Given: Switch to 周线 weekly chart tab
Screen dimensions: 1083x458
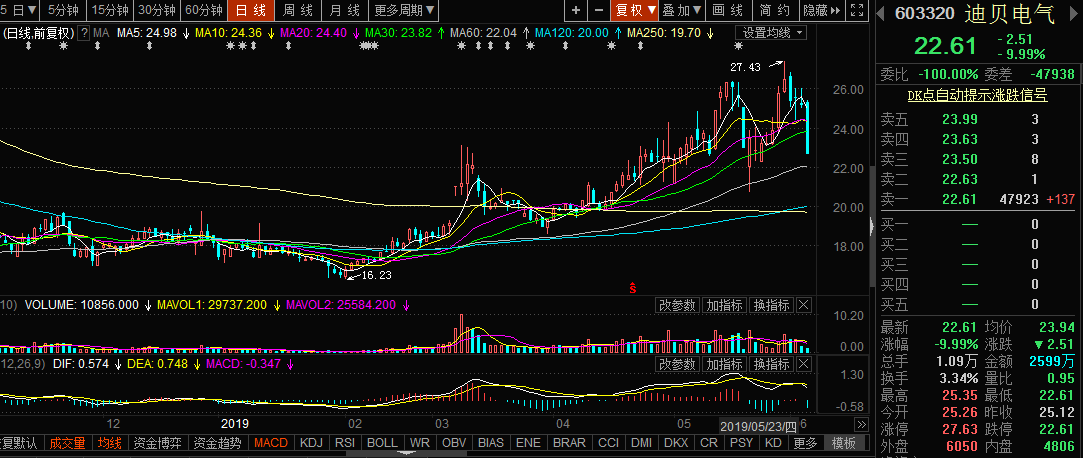Looking at the screenshot, I should coord(297,10).
